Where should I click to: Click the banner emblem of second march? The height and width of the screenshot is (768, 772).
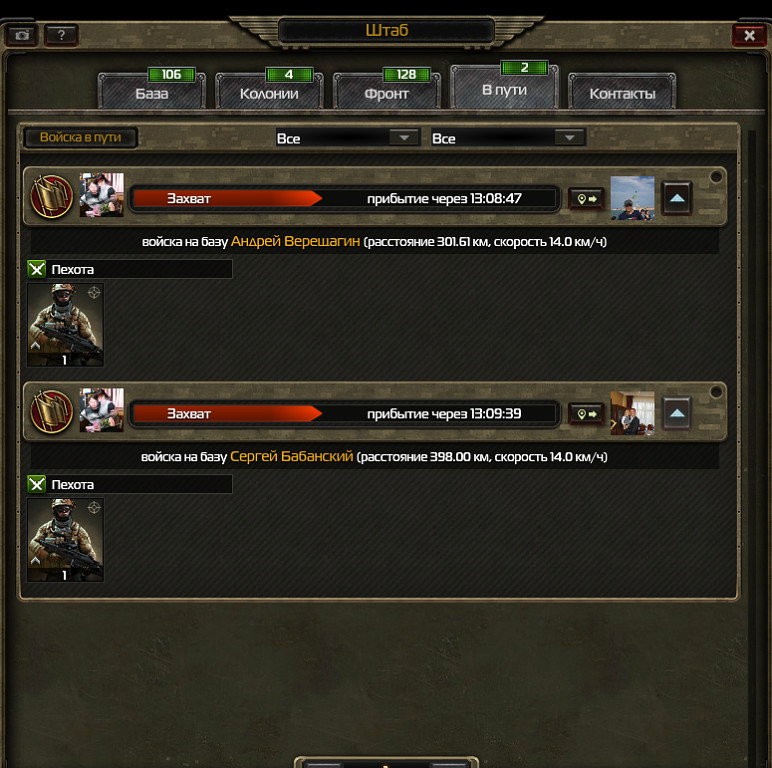click(51, 412)
